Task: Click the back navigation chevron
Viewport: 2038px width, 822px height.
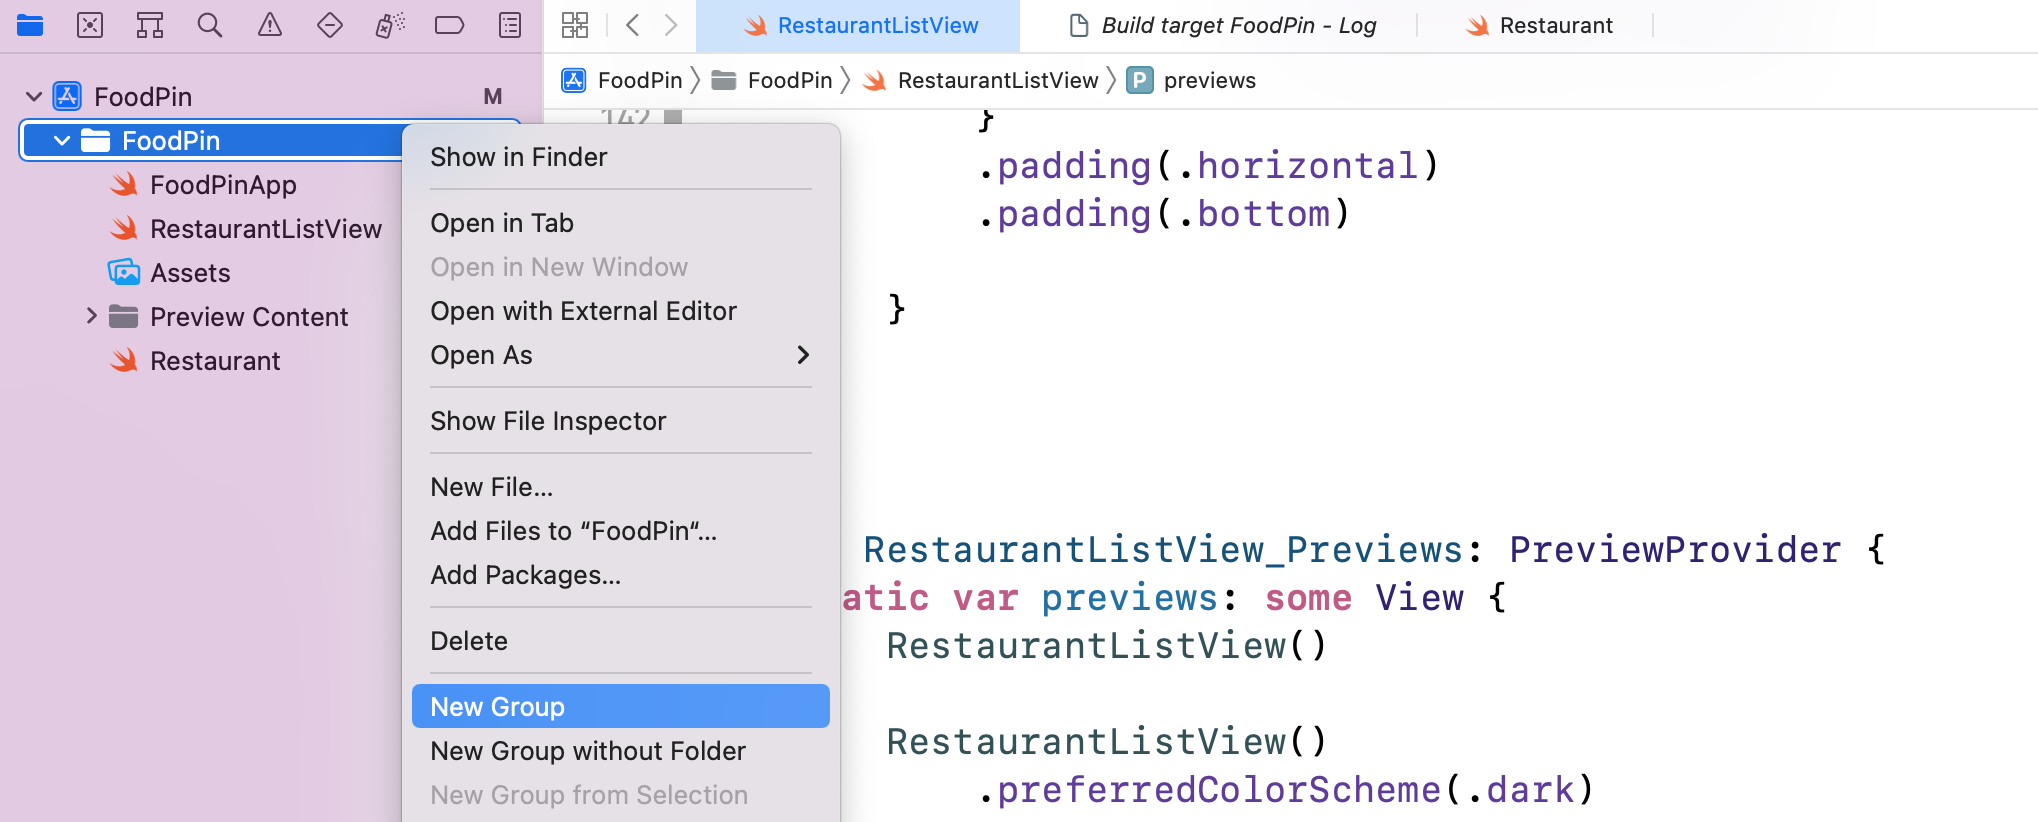Action: click(632, 25)
